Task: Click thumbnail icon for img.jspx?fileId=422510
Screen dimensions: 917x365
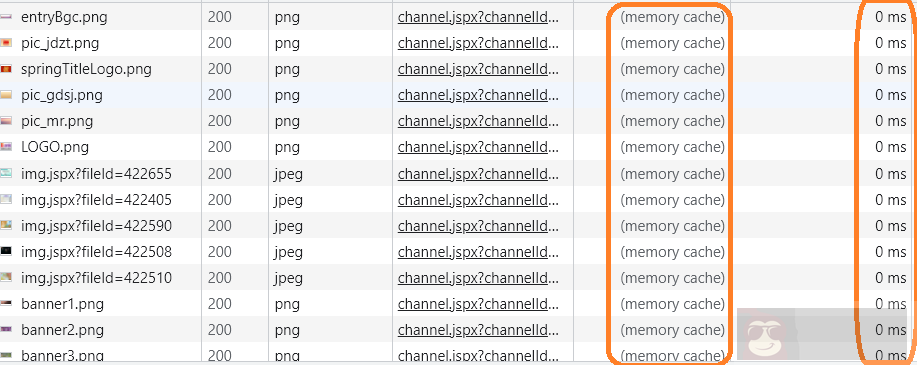Action: 6,278
